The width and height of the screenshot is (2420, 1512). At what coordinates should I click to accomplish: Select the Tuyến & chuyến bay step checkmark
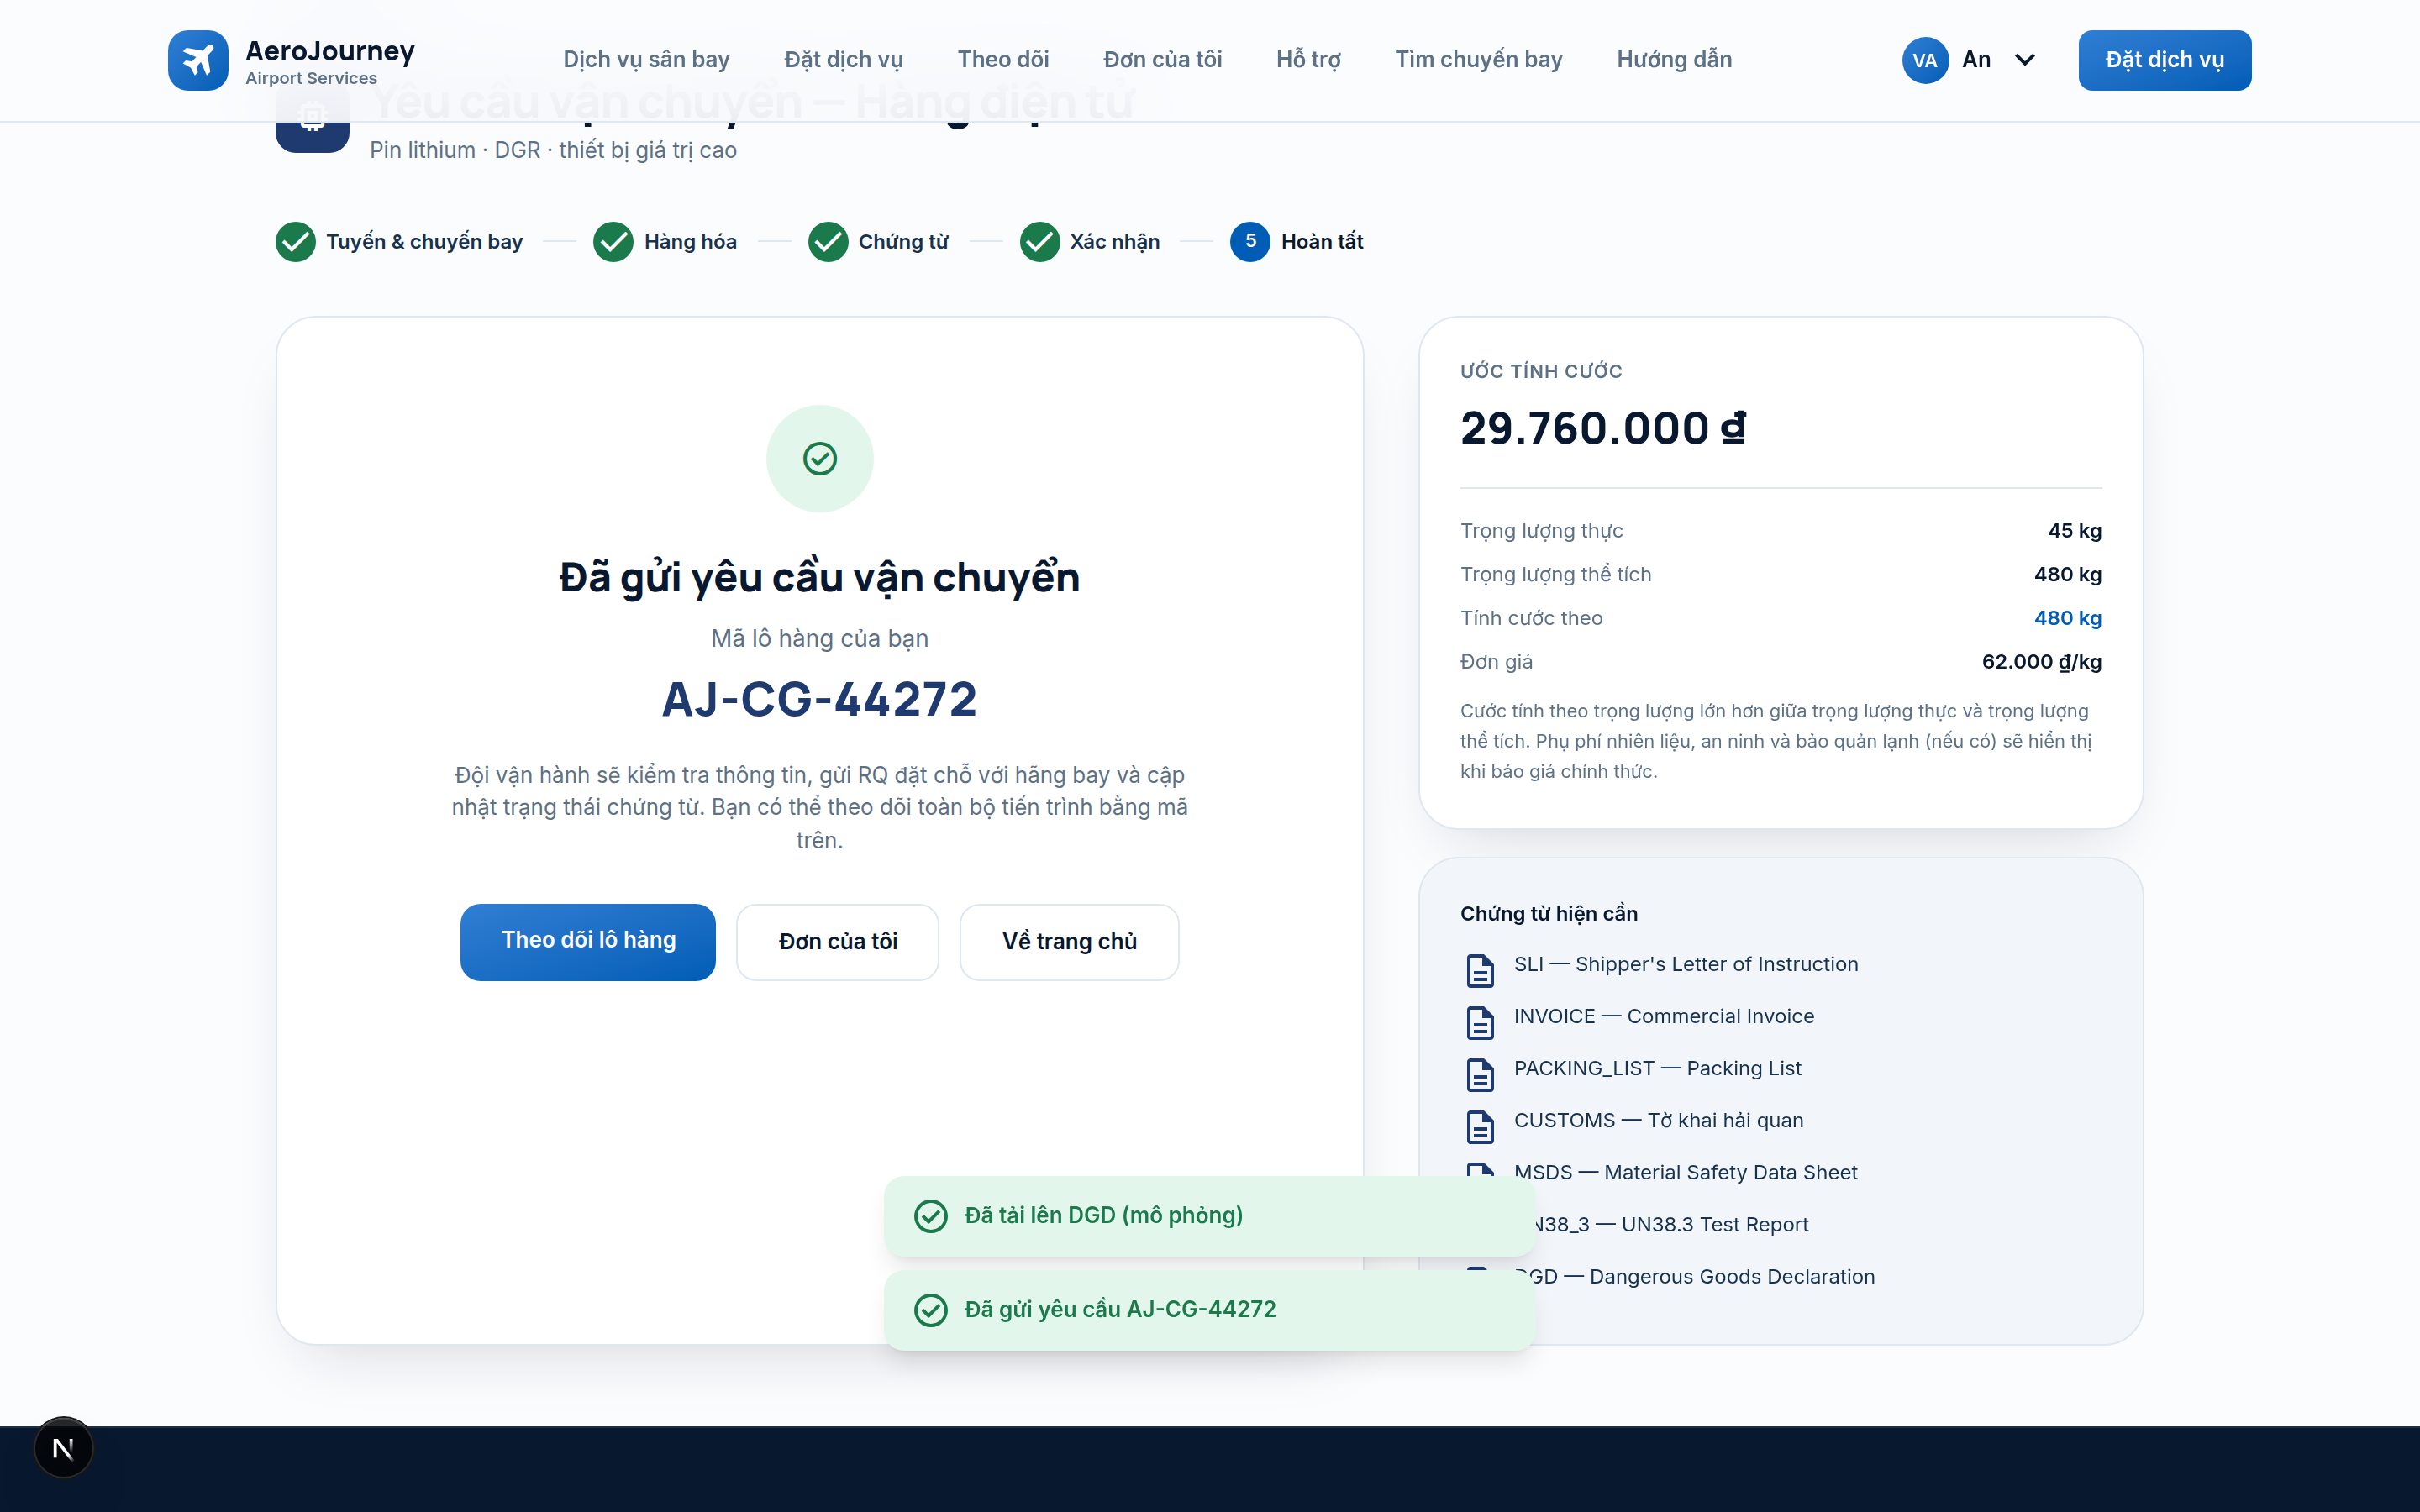296,242
